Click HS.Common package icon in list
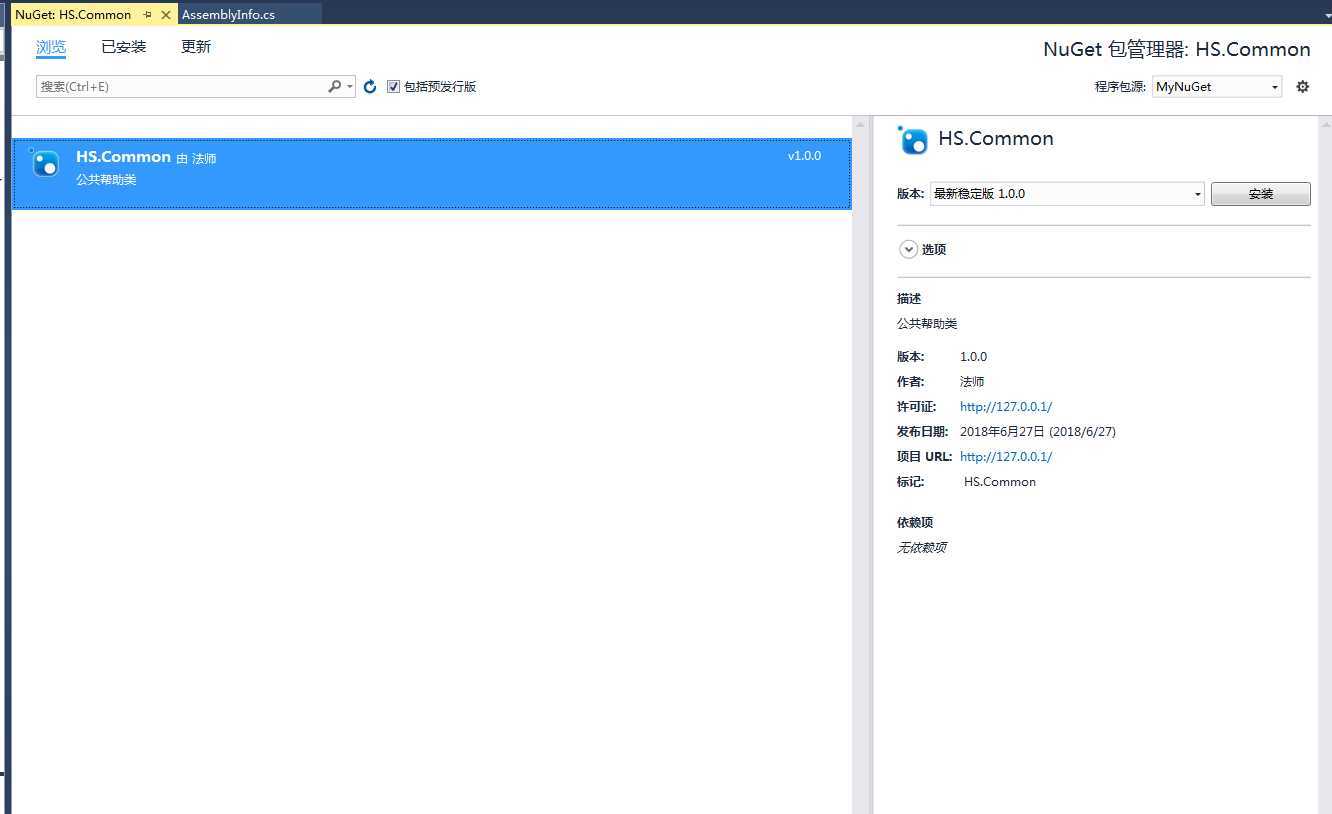 click(x=45, y=163)
